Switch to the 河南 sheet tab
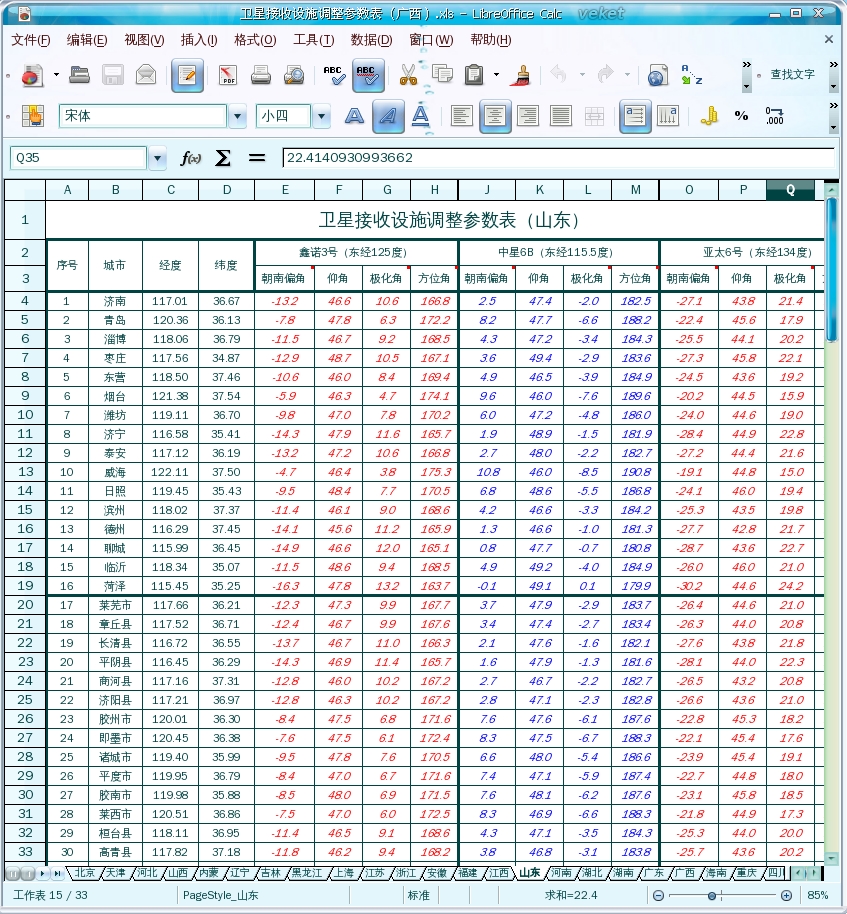Viewport: 847px width, 914px height. [561, 873]
